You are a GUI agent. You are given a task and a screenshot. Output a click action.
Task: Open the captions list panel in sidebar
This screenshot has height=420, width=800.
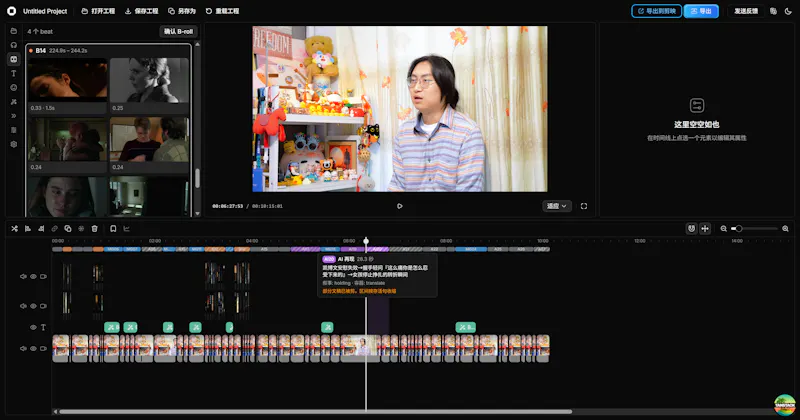click(14, 130)
